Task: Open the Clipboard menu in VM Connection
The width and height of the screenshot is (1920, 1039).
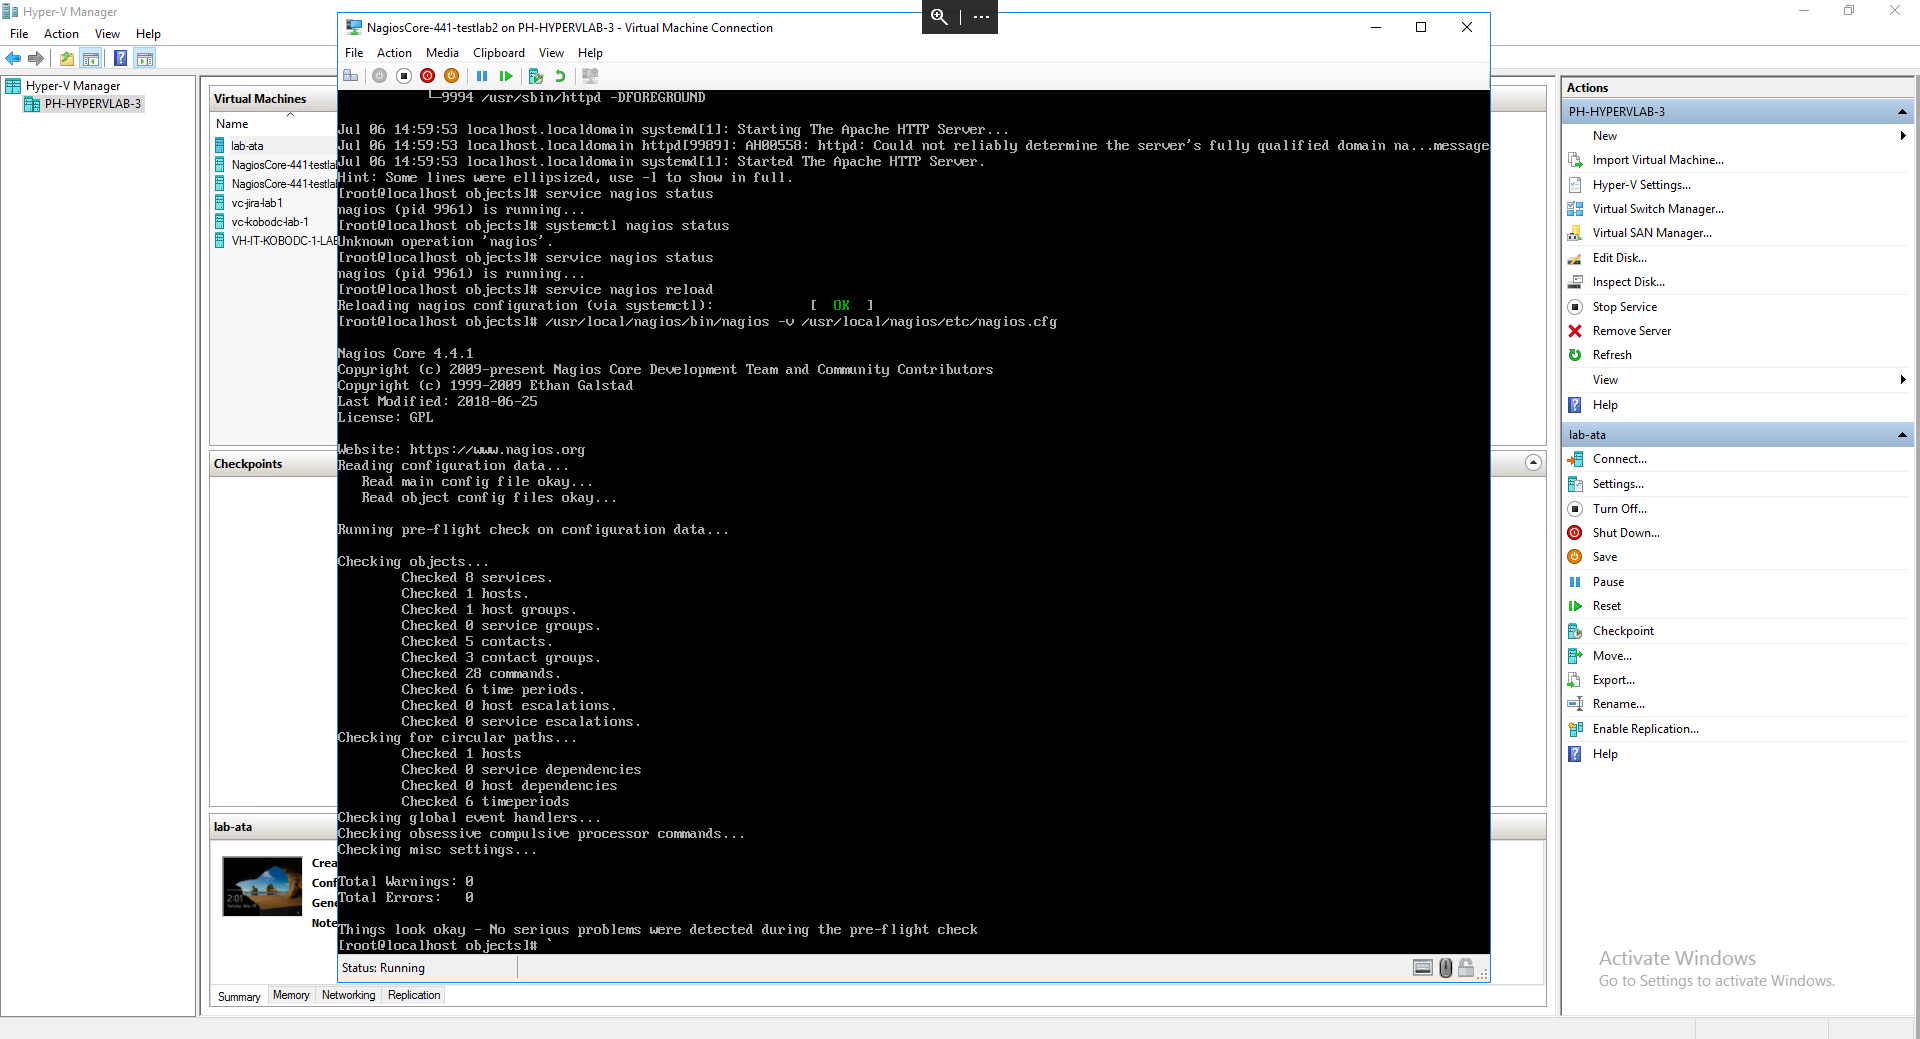Action: coord(498,53)
